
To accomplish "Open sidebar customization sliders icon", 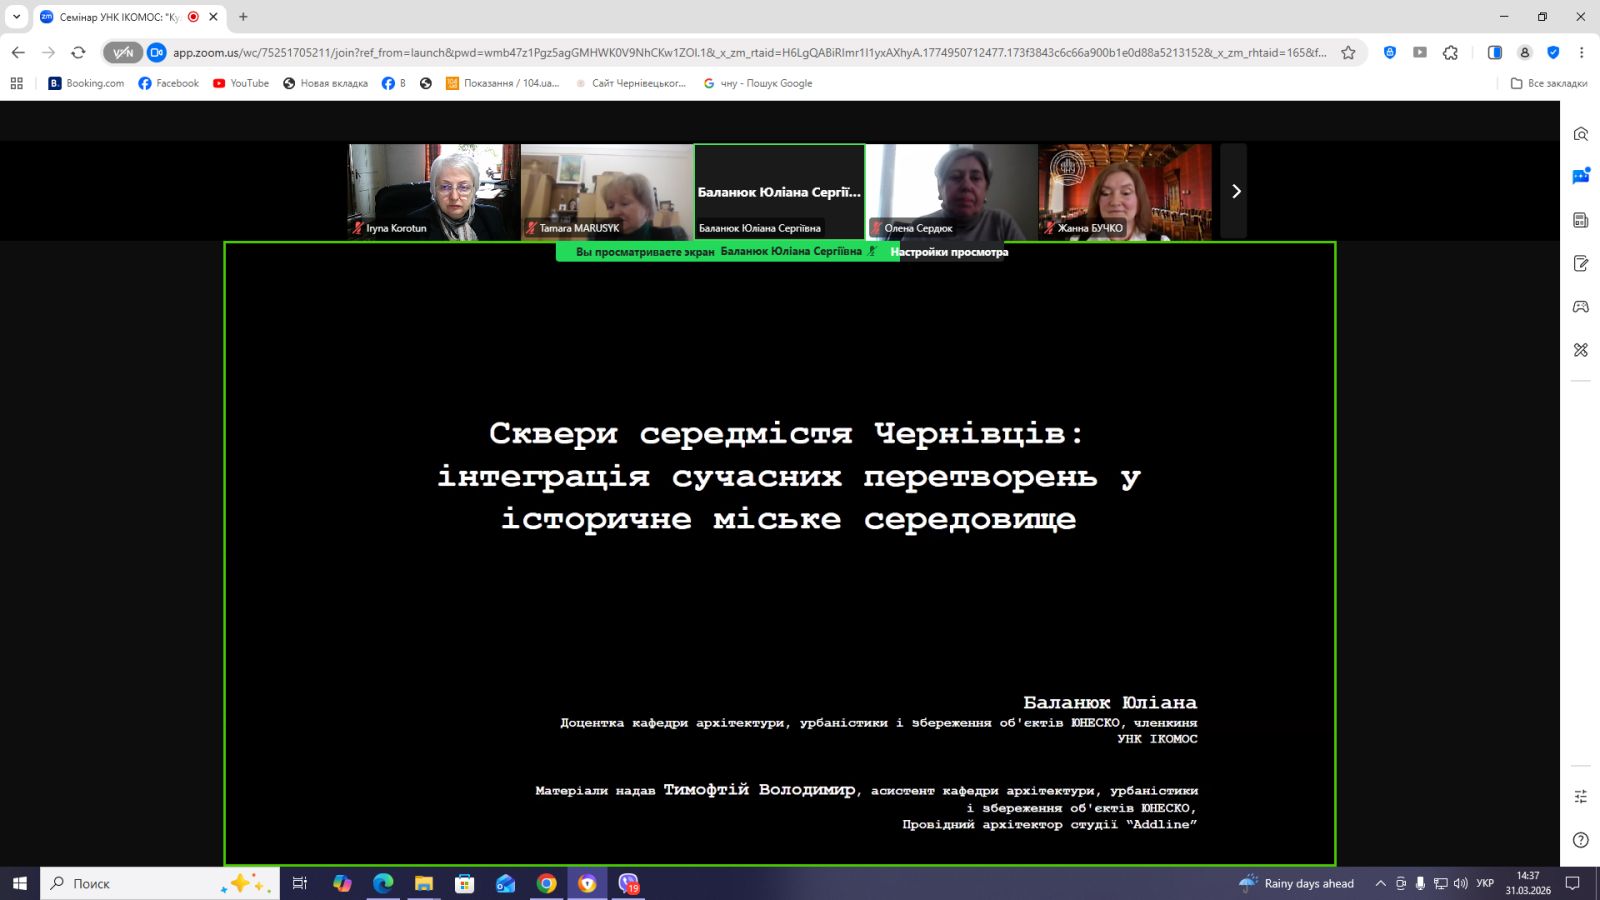I will pos(1581,796).
